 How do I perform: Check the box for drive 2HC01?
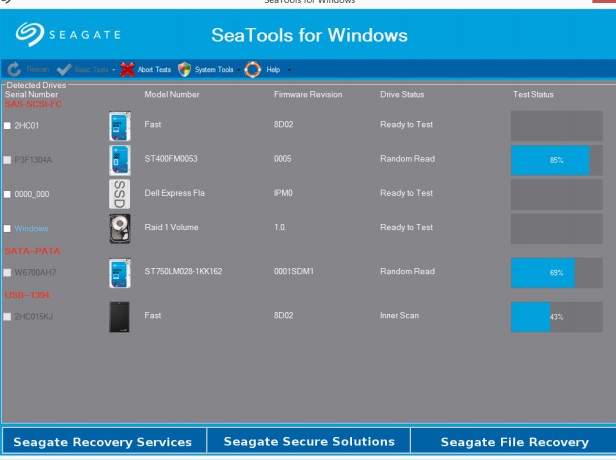point(8,126)
